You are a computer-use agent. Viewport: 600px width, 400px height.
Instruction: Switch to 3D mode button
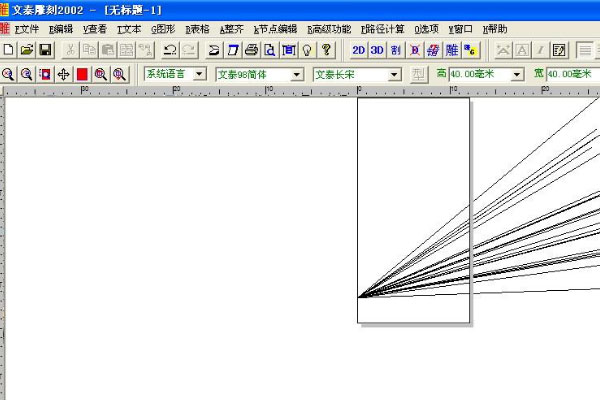(x=377, y=49)
